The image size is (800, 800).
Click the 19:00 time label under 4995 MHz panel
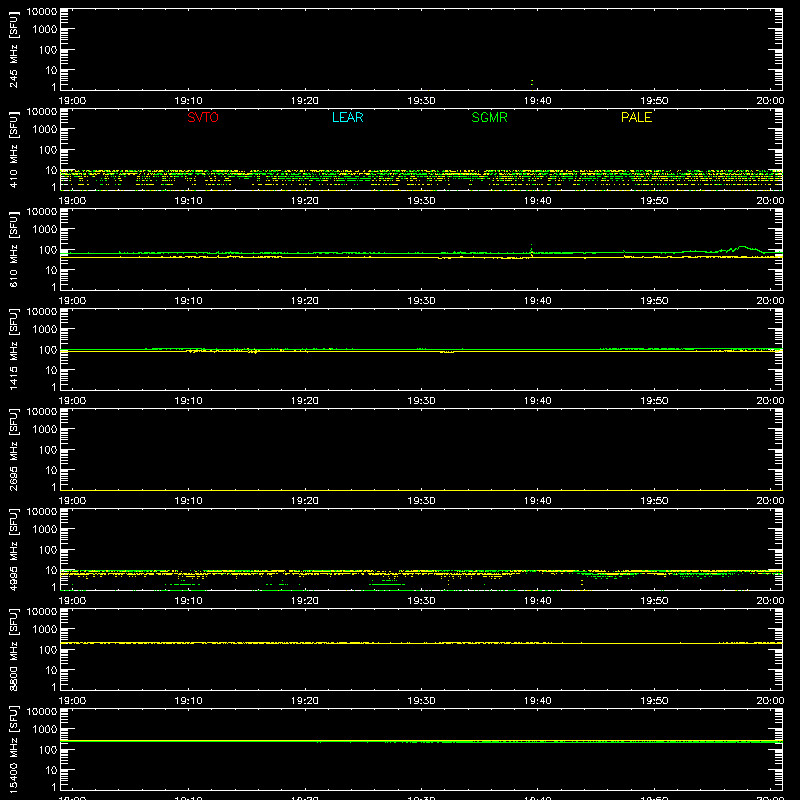72,601
